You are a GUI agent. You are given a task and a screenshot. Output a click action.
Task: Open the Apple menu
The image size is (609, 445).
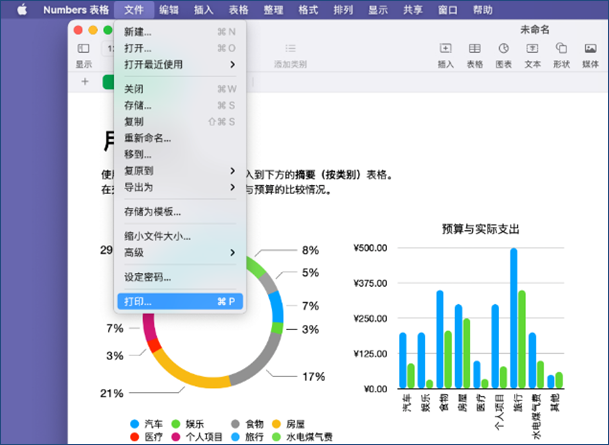click(x=22, y=10)
